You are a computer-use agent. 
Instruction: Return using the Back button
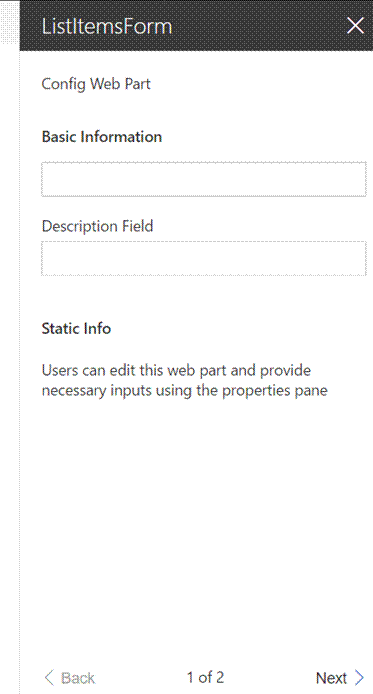(70, 677)
